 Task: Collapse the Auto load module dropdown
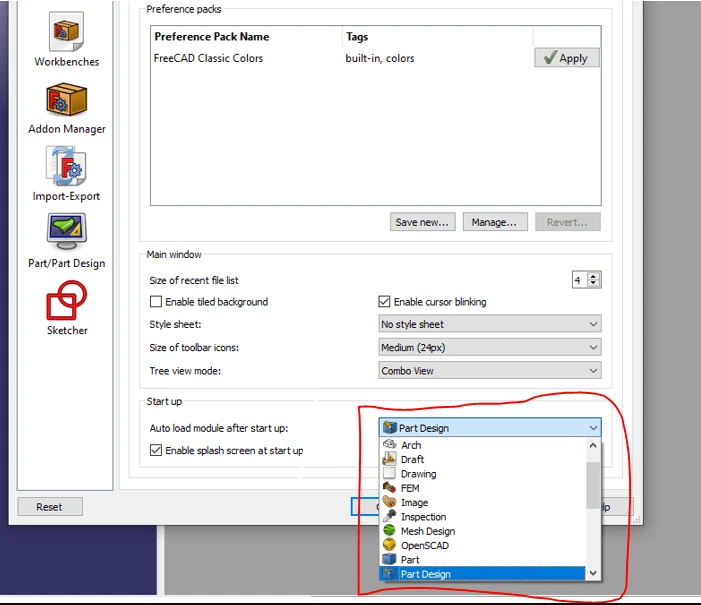tap(490, 428)
